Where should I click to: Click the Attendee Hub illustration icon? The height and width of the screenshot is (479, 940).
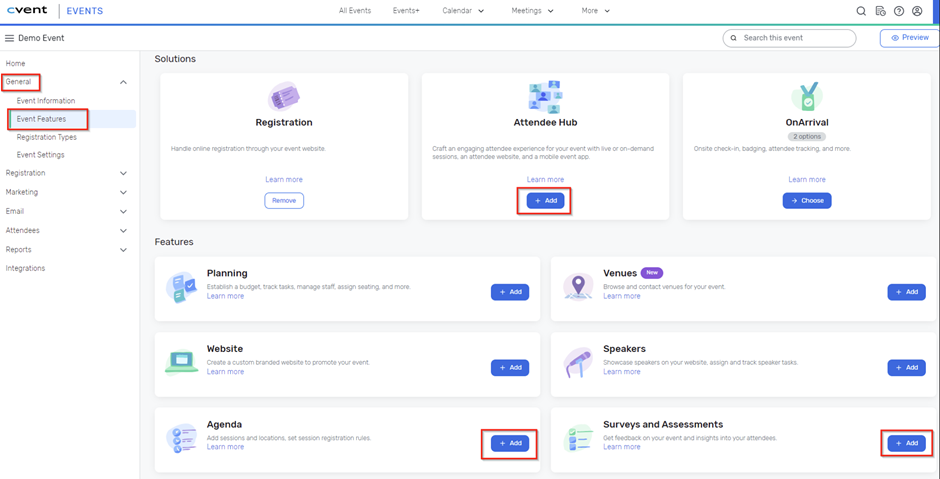tap(546, 97)
